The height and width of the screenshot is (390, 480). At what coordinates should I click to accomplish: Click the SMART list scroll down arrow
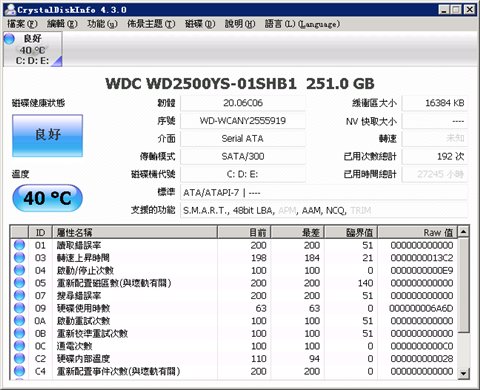pos(463,373)
